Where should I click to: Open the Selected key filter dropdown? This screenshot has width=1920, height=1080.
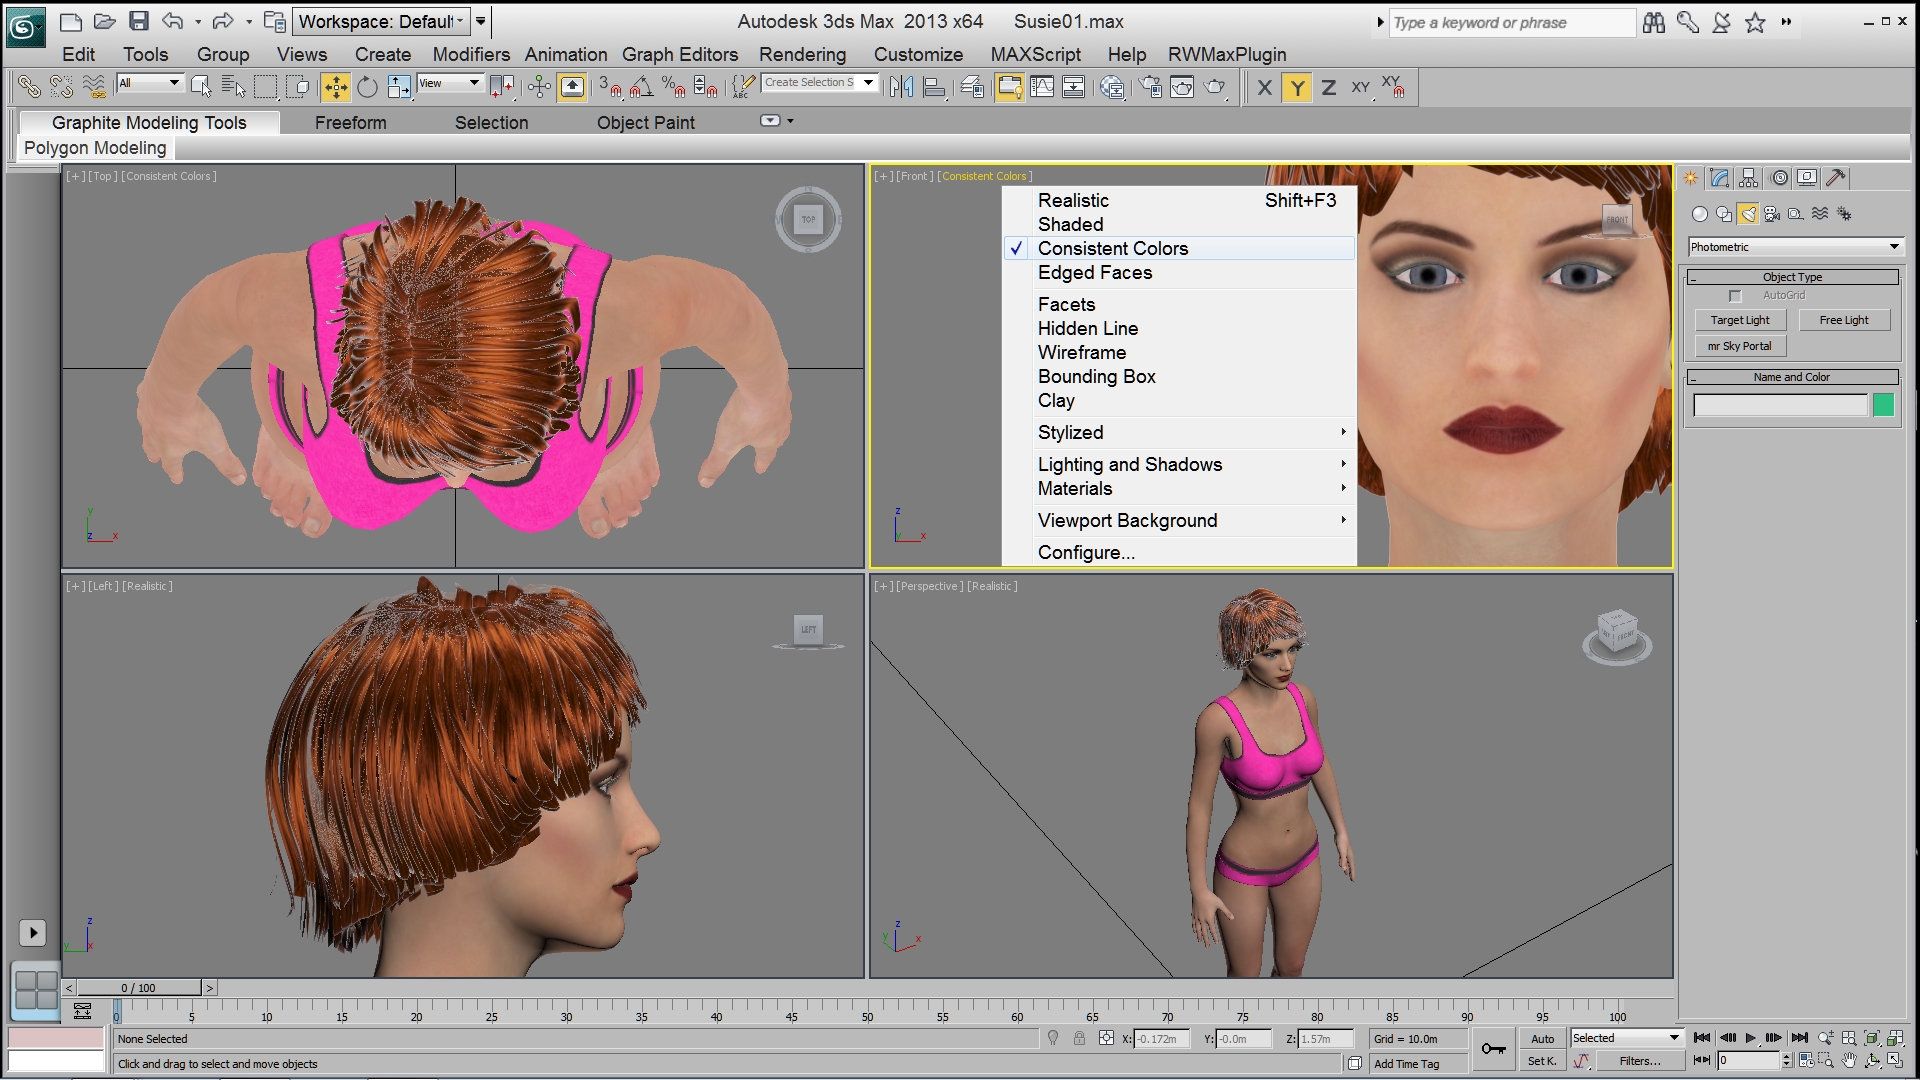coord(1626,1038)
